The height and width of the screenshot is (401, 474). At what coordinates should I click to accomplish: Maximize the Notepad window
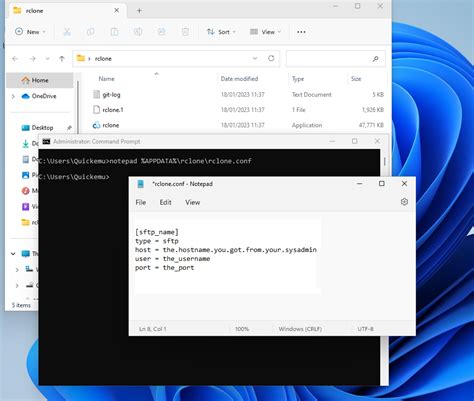[x=382, y=184]
